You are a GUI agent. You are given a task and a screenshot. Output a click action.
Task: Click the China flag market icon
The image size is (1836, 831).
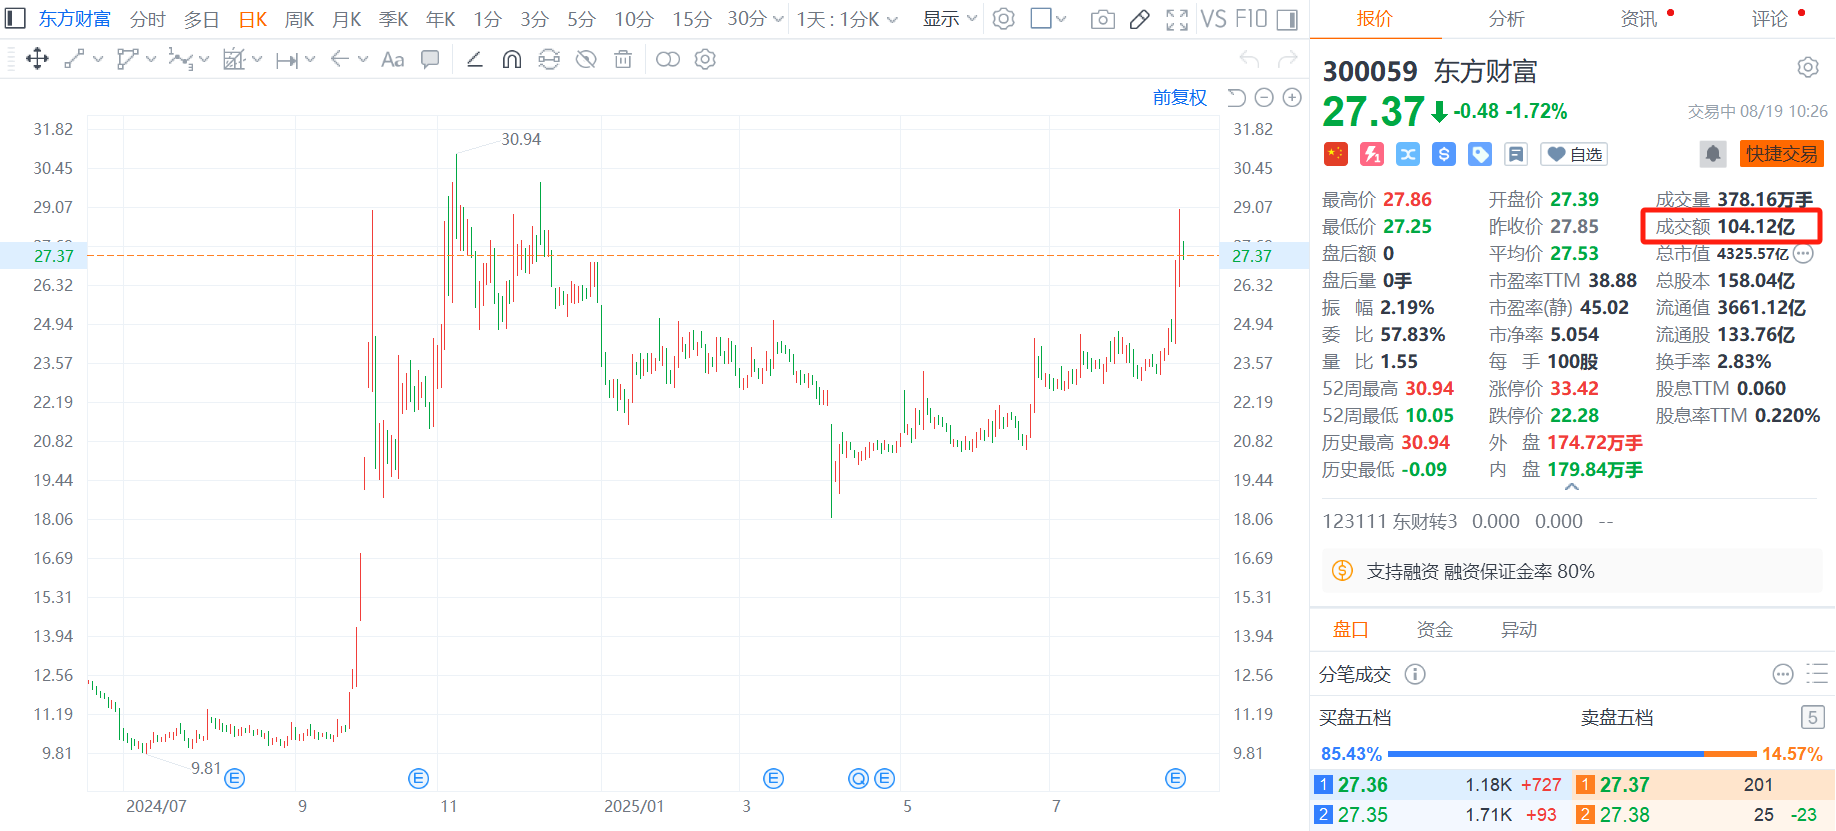1336,154
